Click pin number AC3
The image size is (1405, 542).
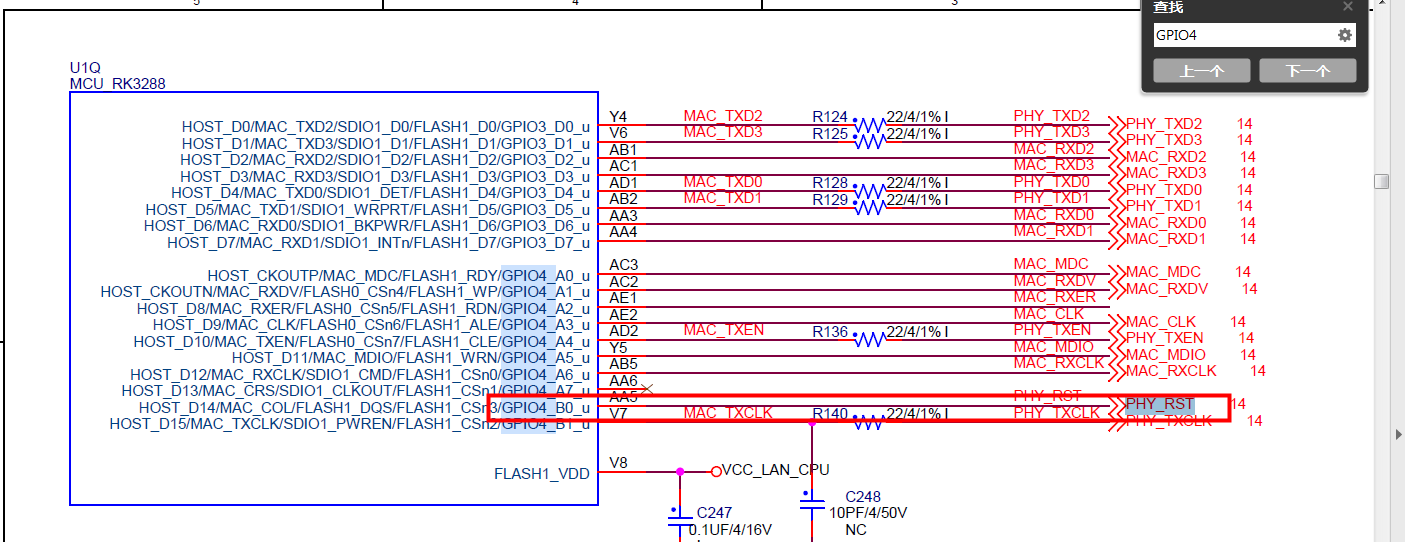(623, 265)
